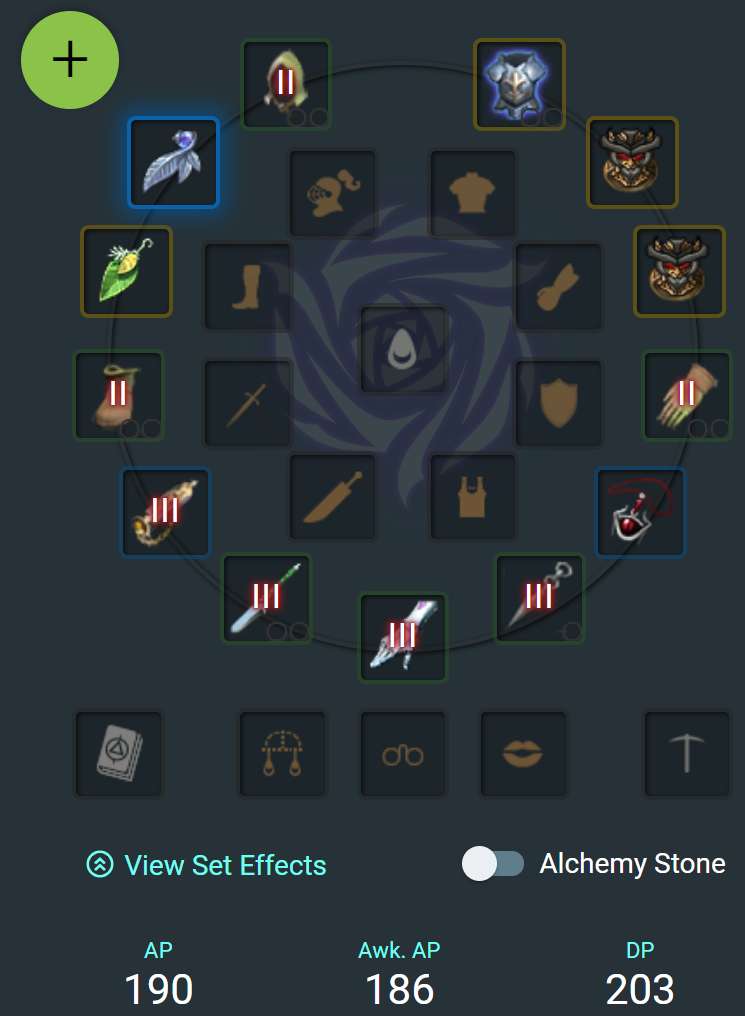Open the glowing blue chest armor slot
Screen dimensions: 745x1016
[x=520, y=84]
